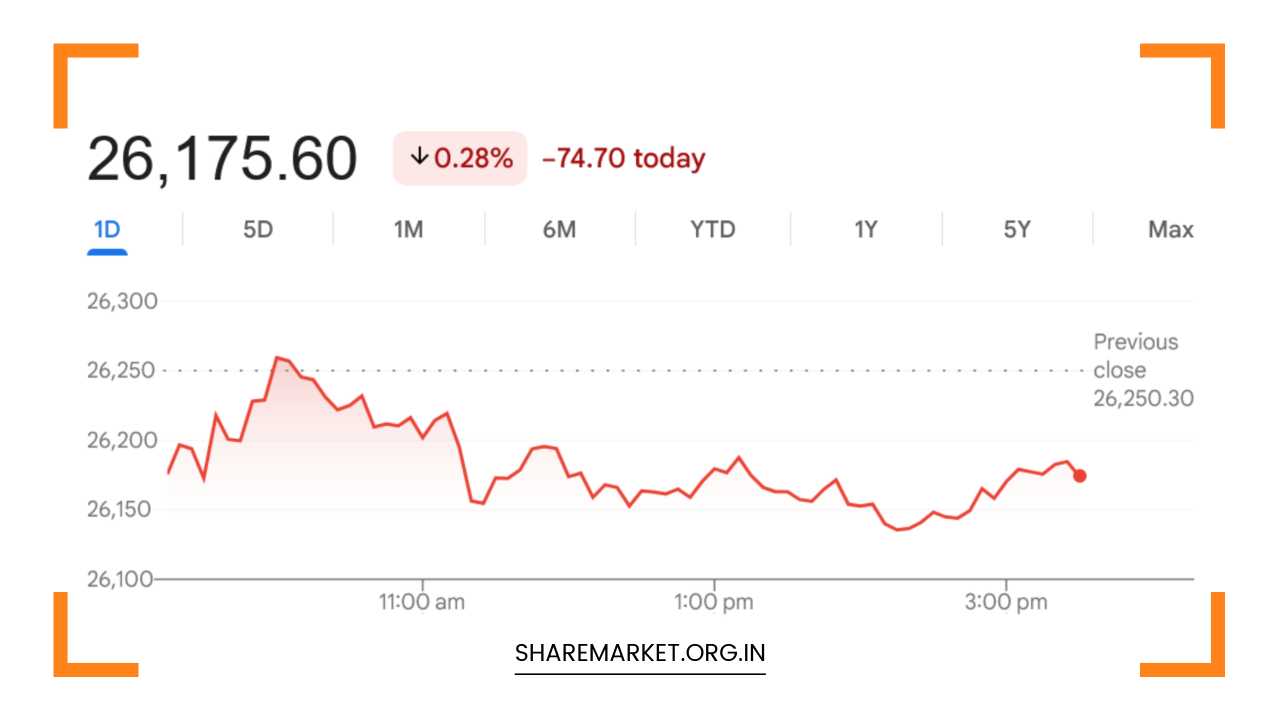Select the 1D time range tab

click(x=107, y=230)
